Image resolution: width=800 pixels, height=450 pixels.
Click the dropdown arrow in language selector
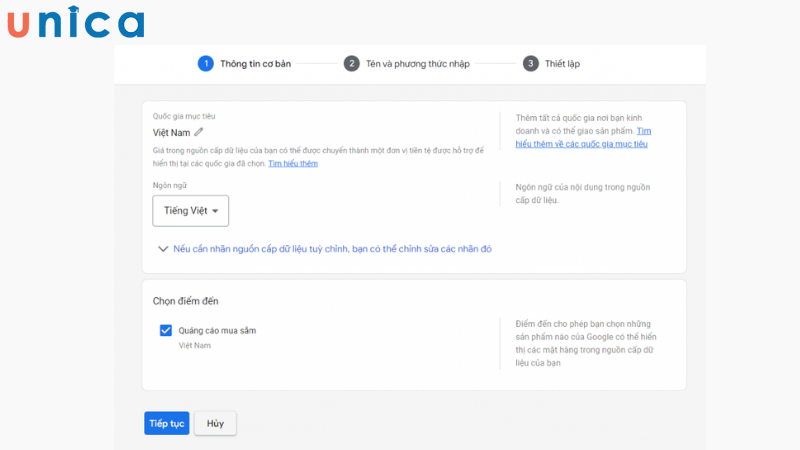click(x=215, y=211)
